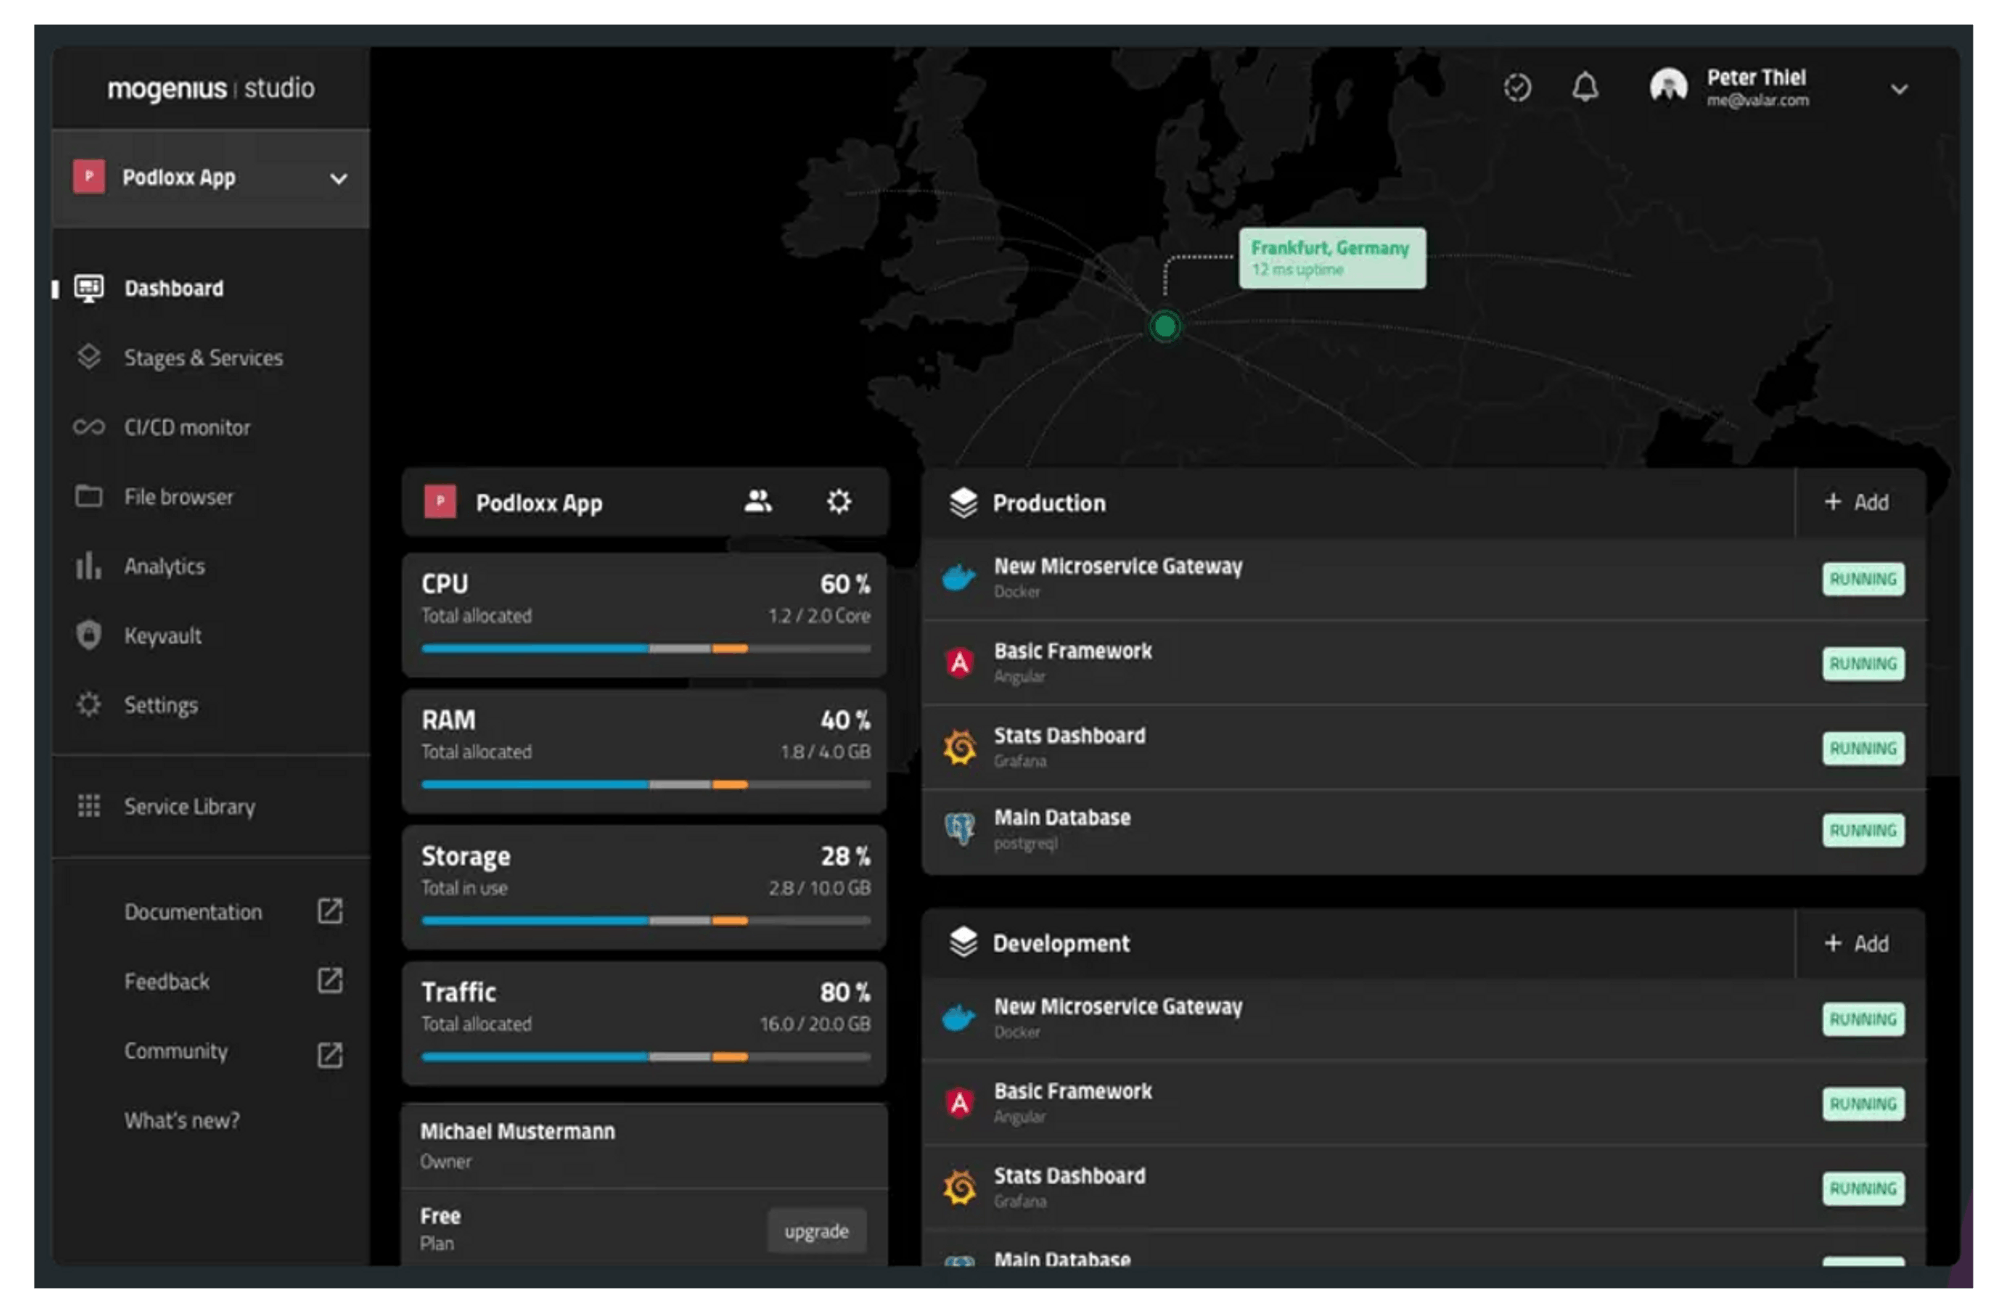Click the upgrade plan button
Screen dimensions: 2000x1309
(816, 1231)
